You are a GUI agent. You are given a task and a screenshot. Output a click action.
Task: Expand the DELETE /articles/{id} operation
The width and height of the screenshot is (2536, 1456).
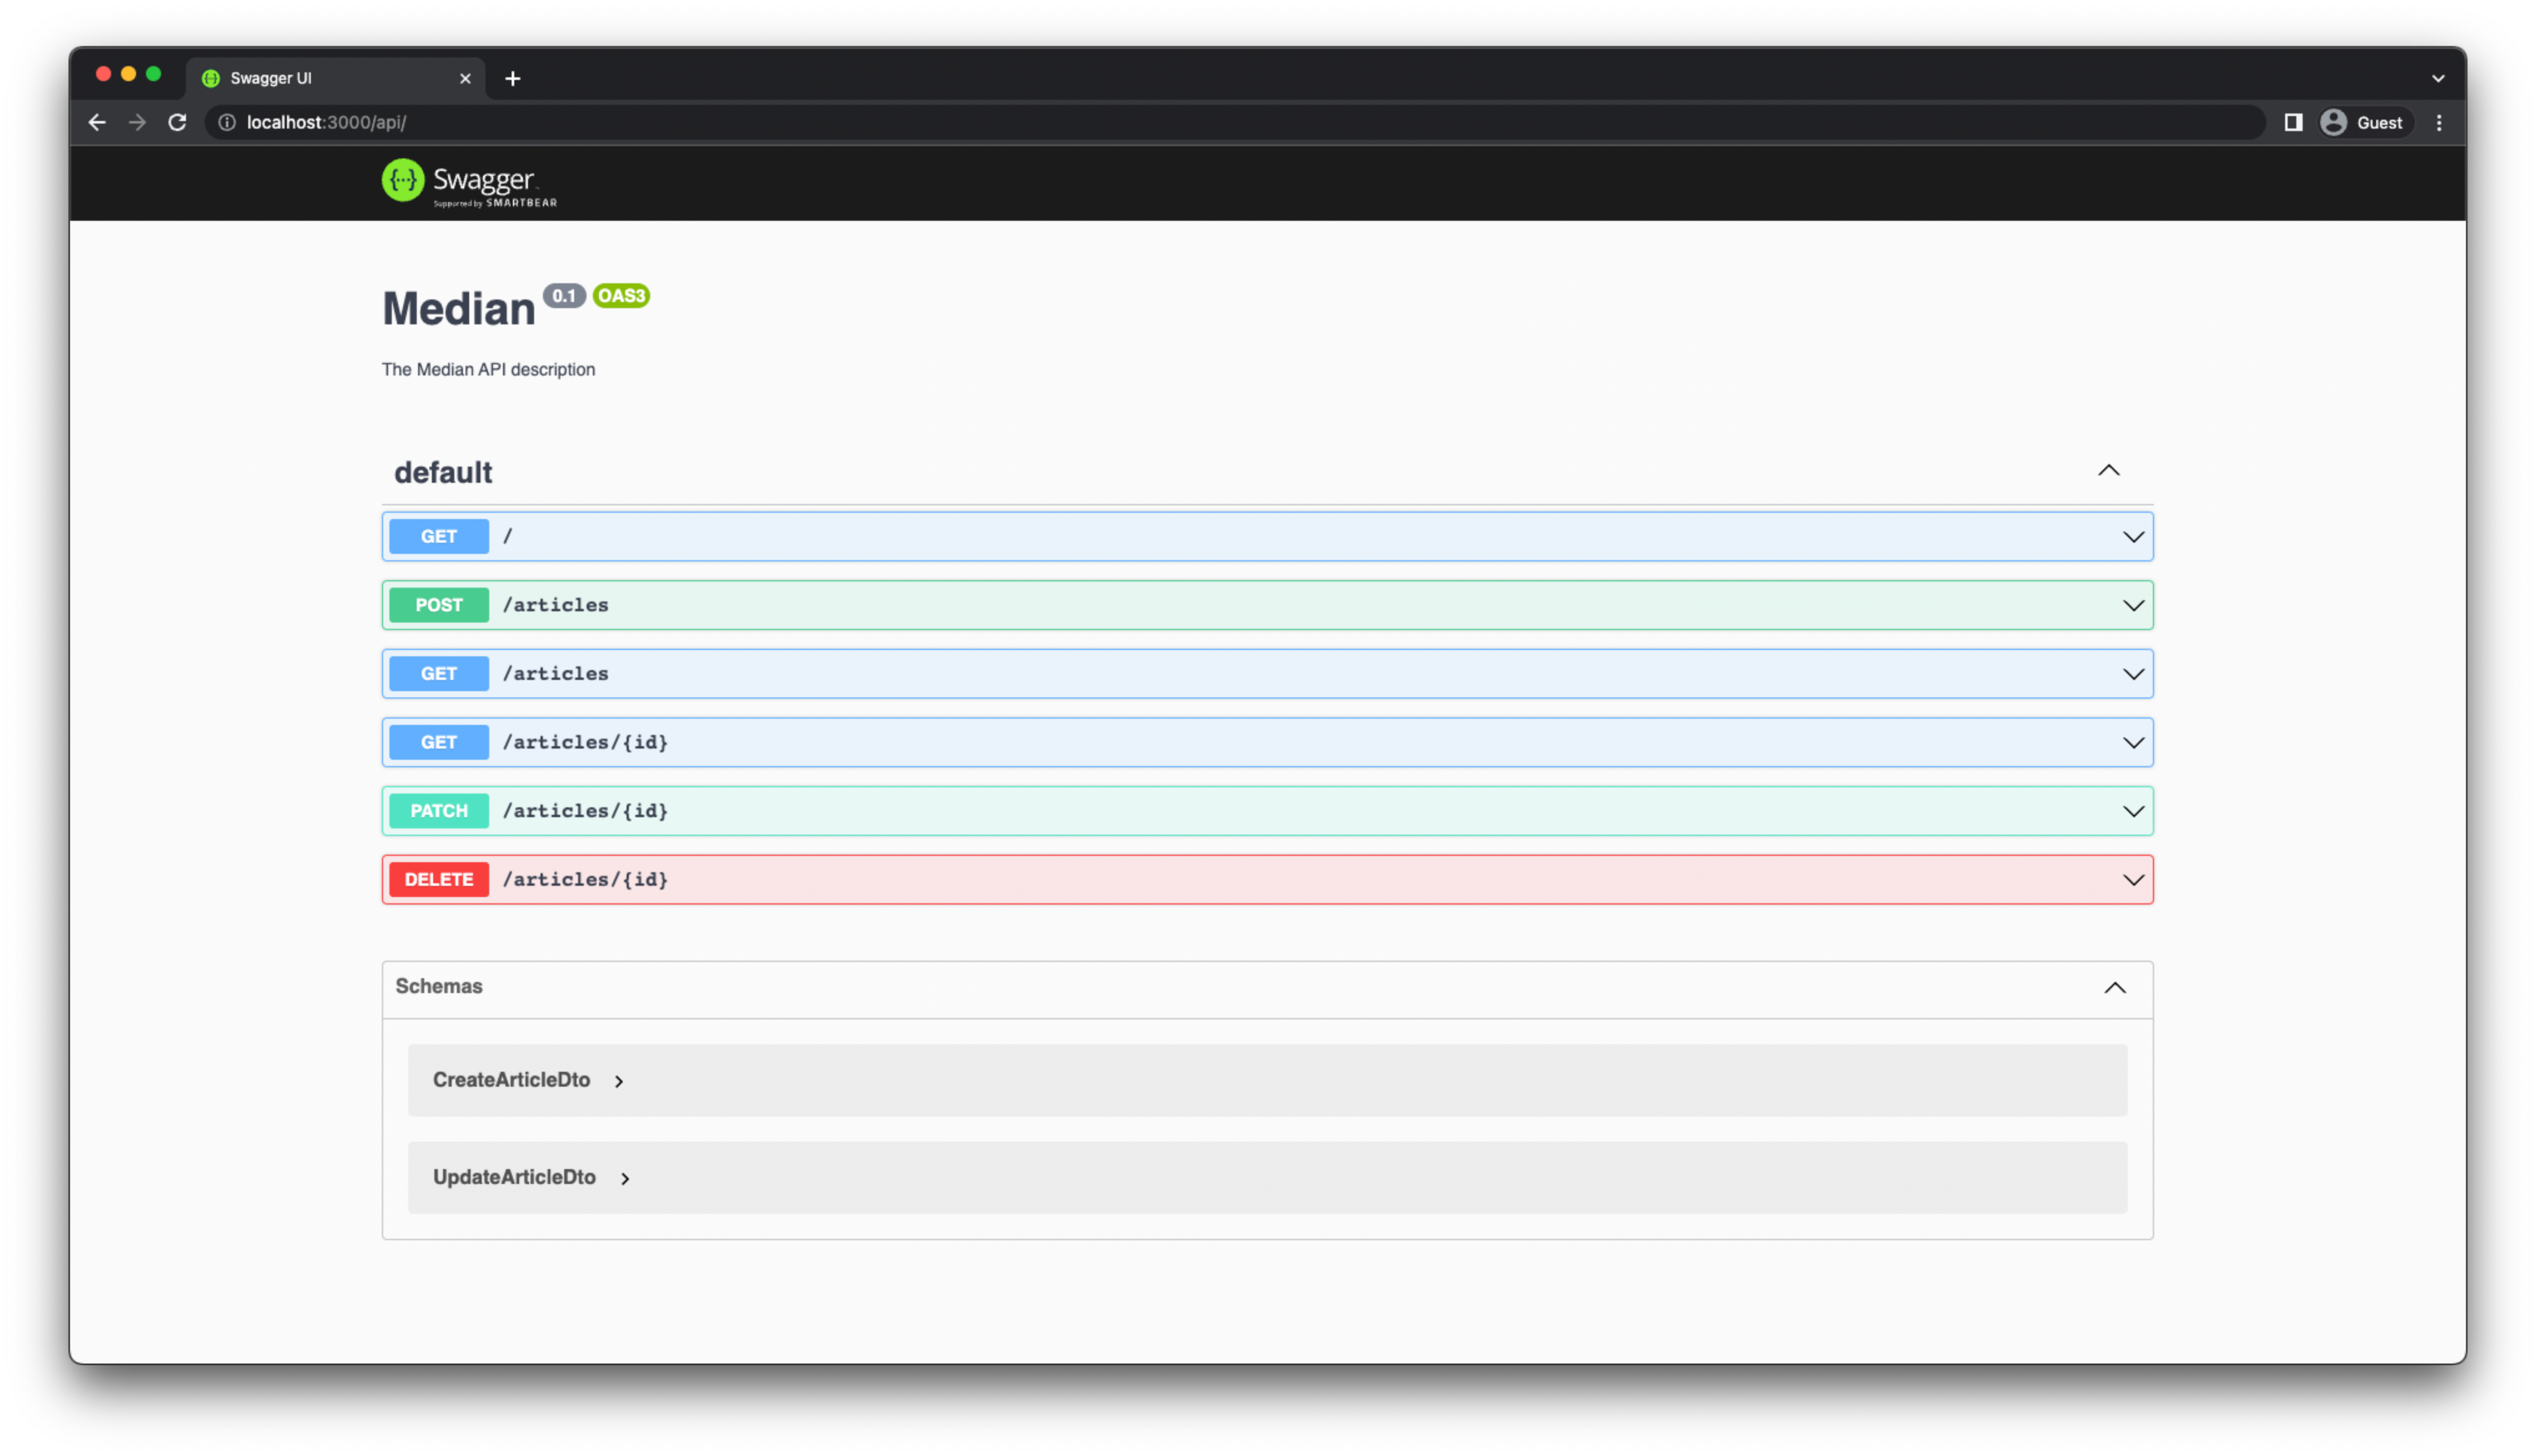2134,879
